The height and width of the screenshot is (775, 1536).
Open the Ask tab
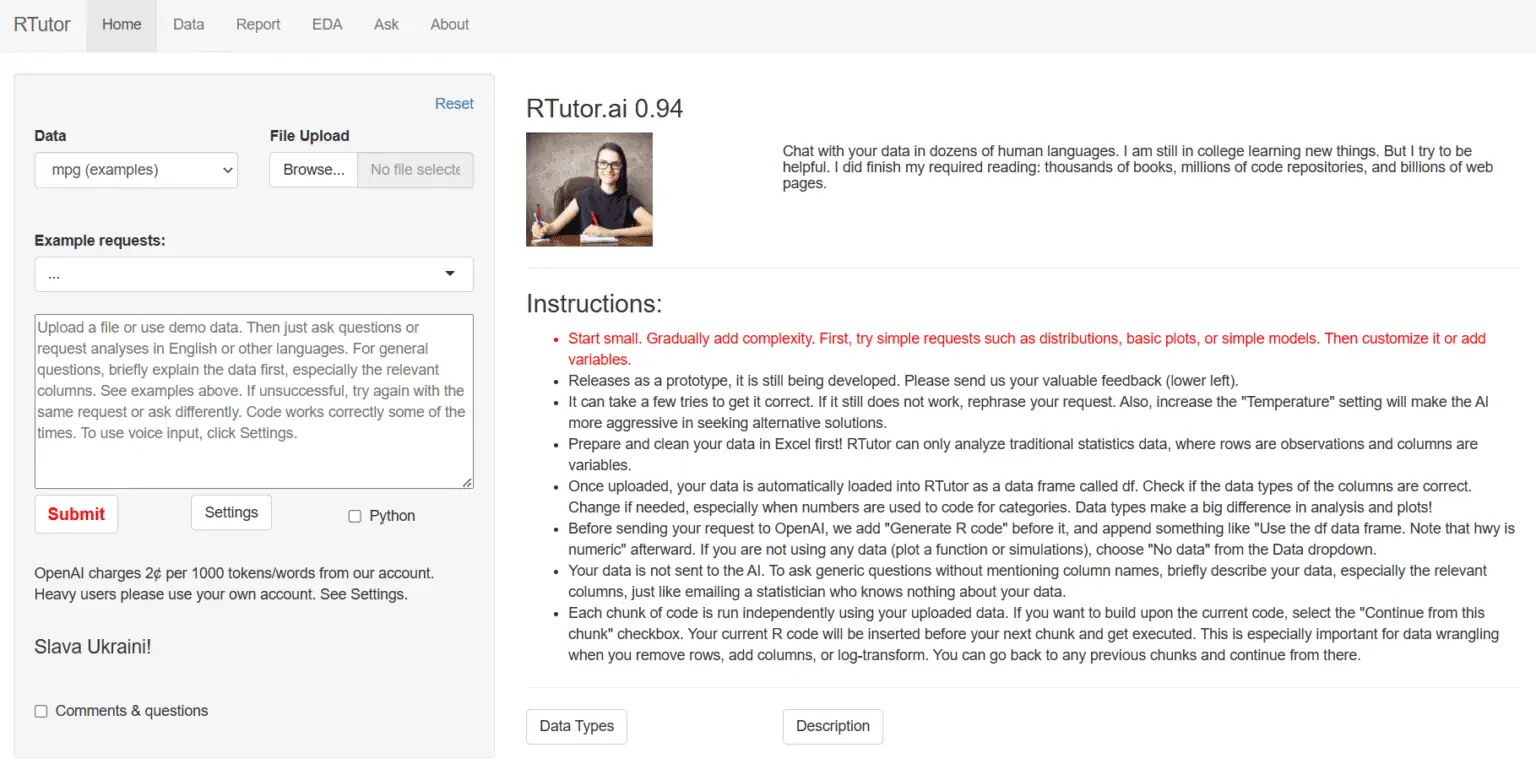[x=386, y=24]
